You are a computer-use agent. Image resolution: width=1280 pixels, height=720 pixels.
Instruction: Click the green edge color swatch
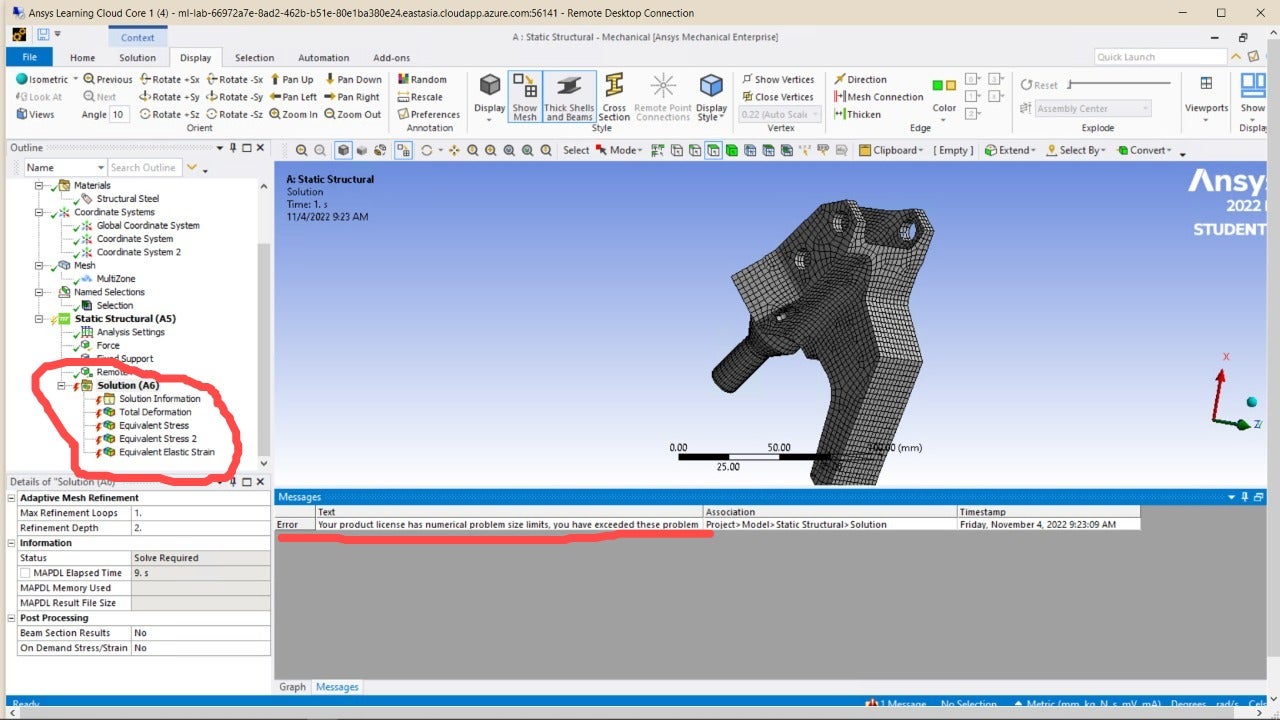[937, 85]
